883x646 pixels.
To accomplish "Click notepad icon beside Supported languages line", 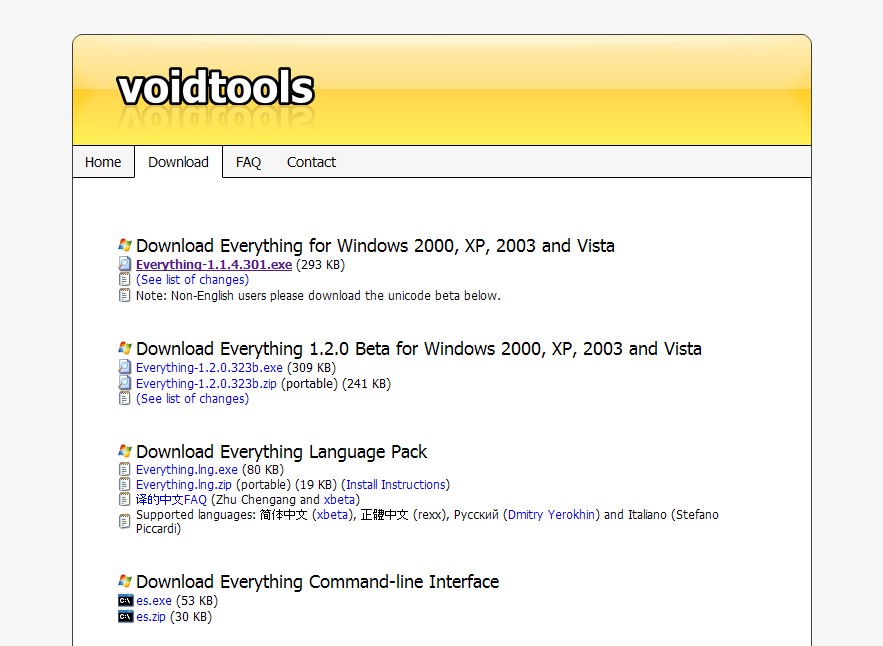I will click(124, 522).
